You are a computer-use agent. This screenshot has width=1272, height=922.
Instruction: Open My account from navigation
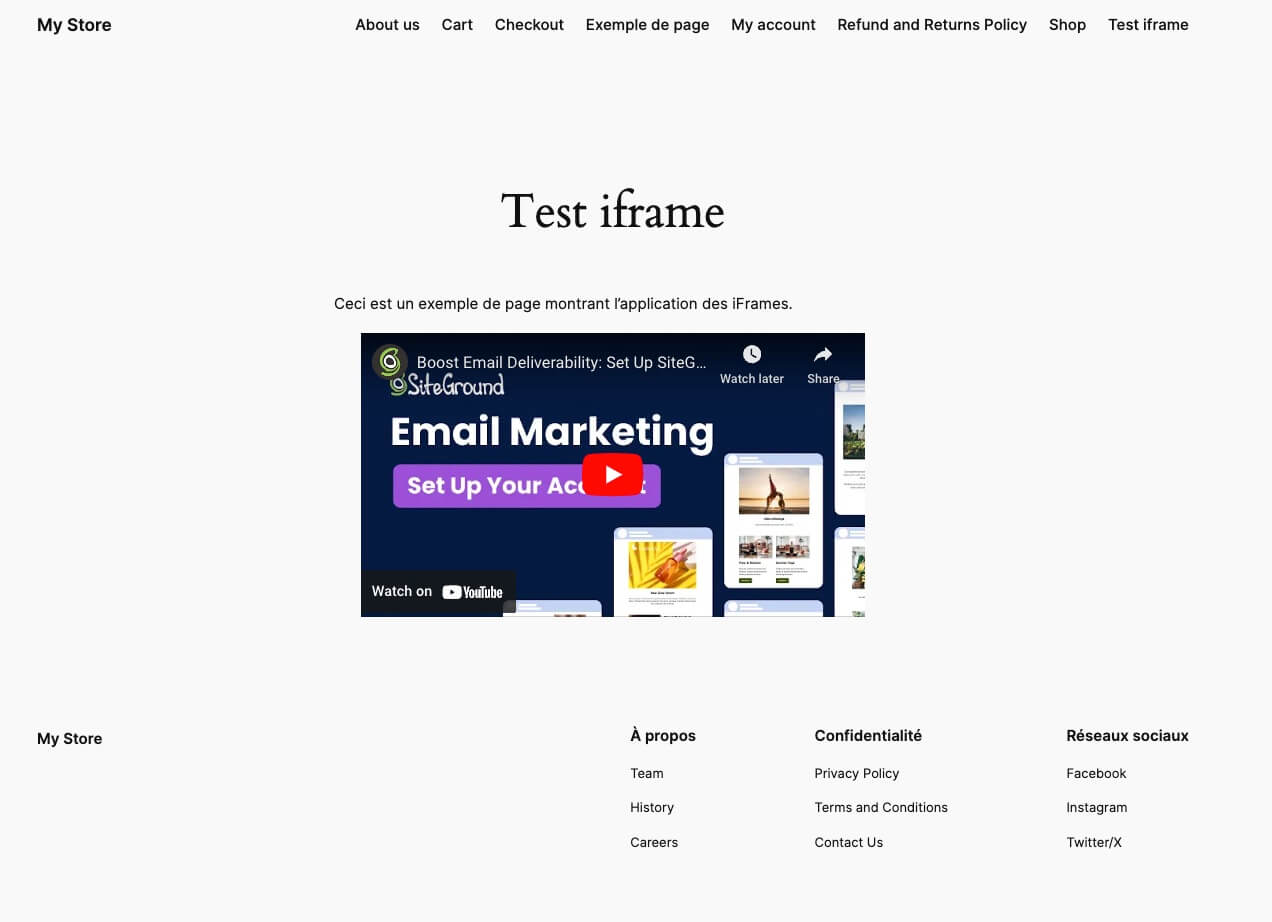point(773,25)
